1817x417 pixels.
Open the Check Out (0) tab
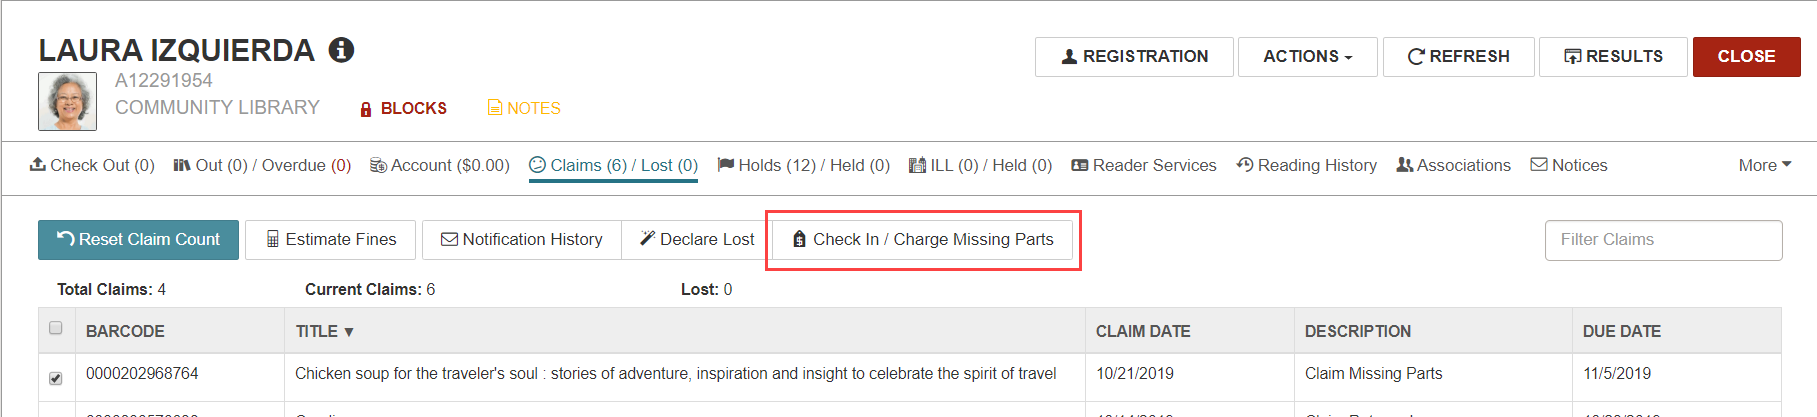pos(92,165)
